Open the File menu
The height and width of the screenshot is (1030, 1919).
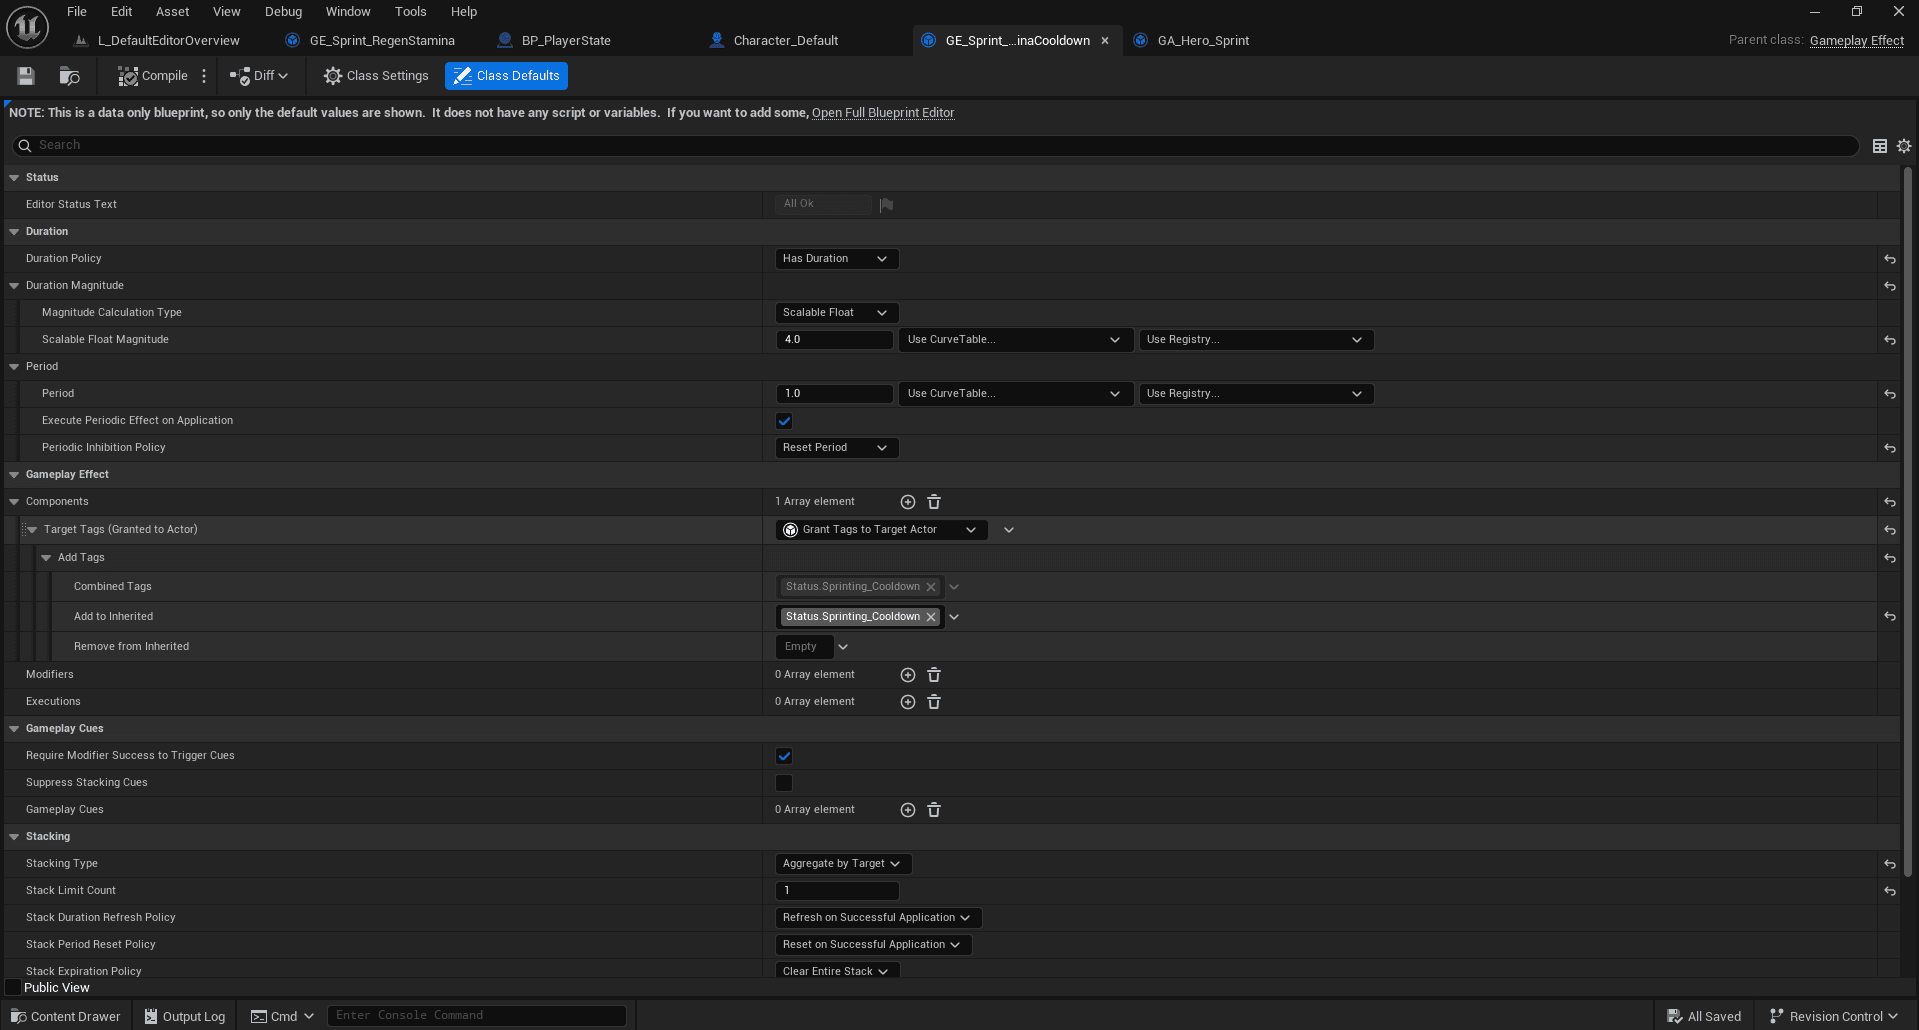[77, 12]
